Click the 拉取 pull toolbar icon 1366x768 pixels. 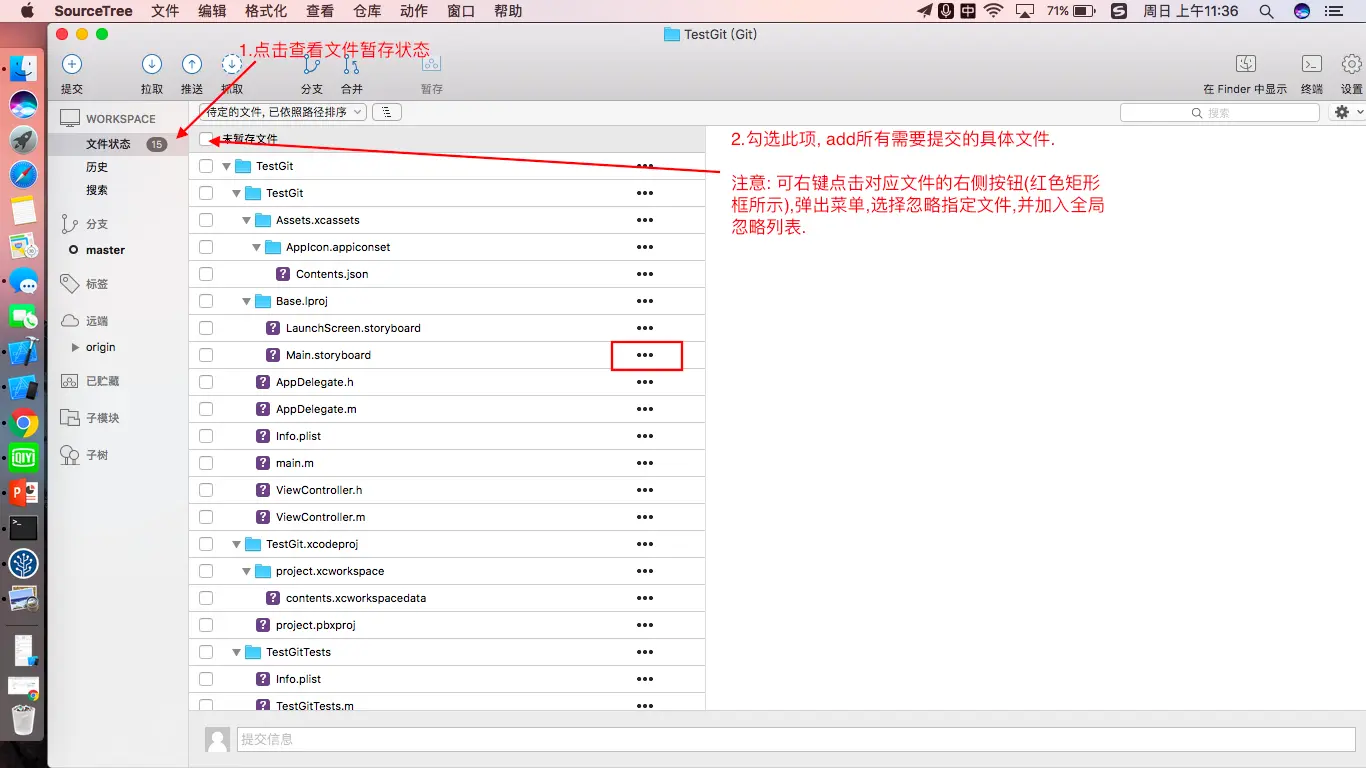tap(152, 65)
